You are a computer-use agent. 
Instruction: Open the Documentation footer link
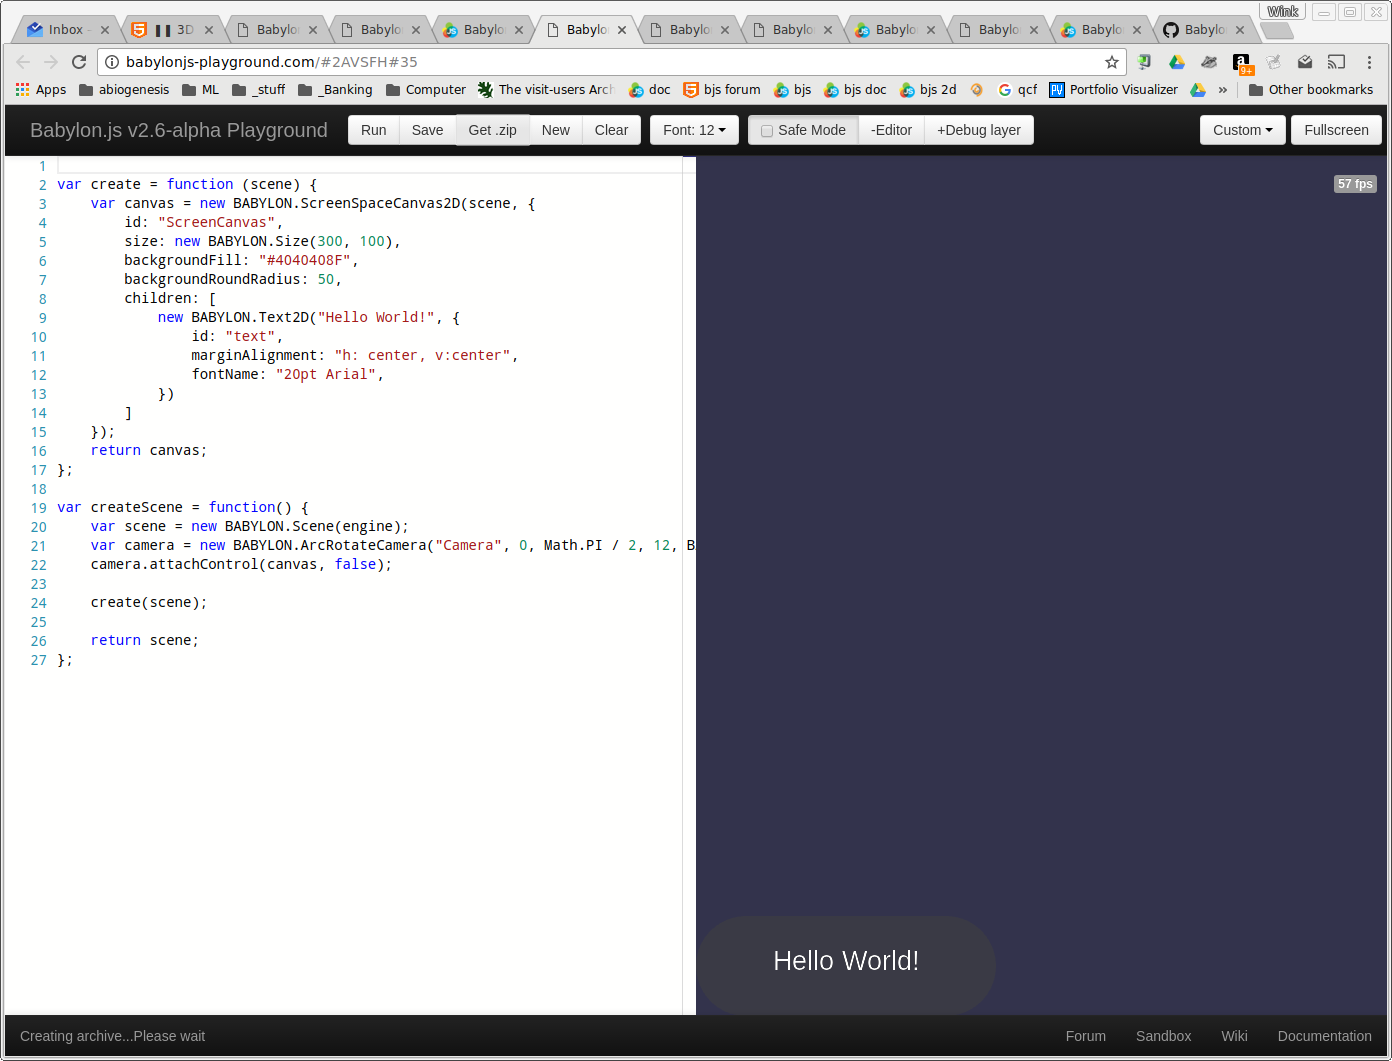(x=1324, y=1036)
